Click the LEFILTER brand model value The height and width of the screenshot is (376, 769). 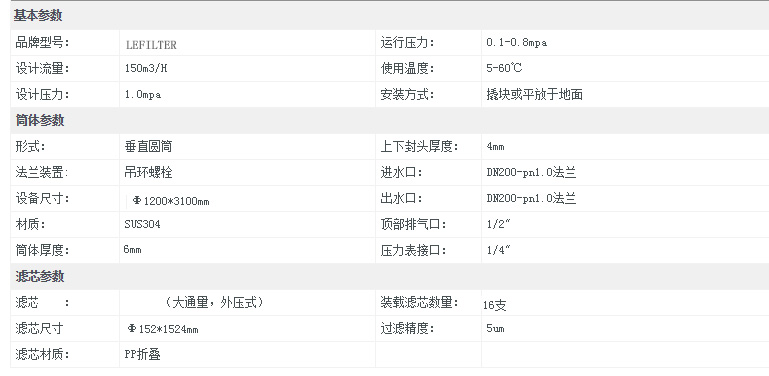click(151, 45)
